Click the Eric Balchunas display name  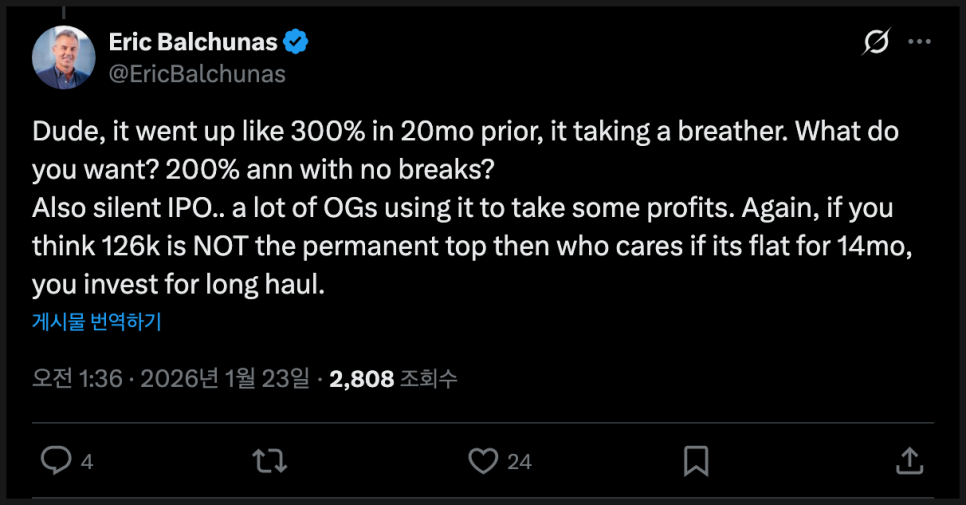pos(191,43)
